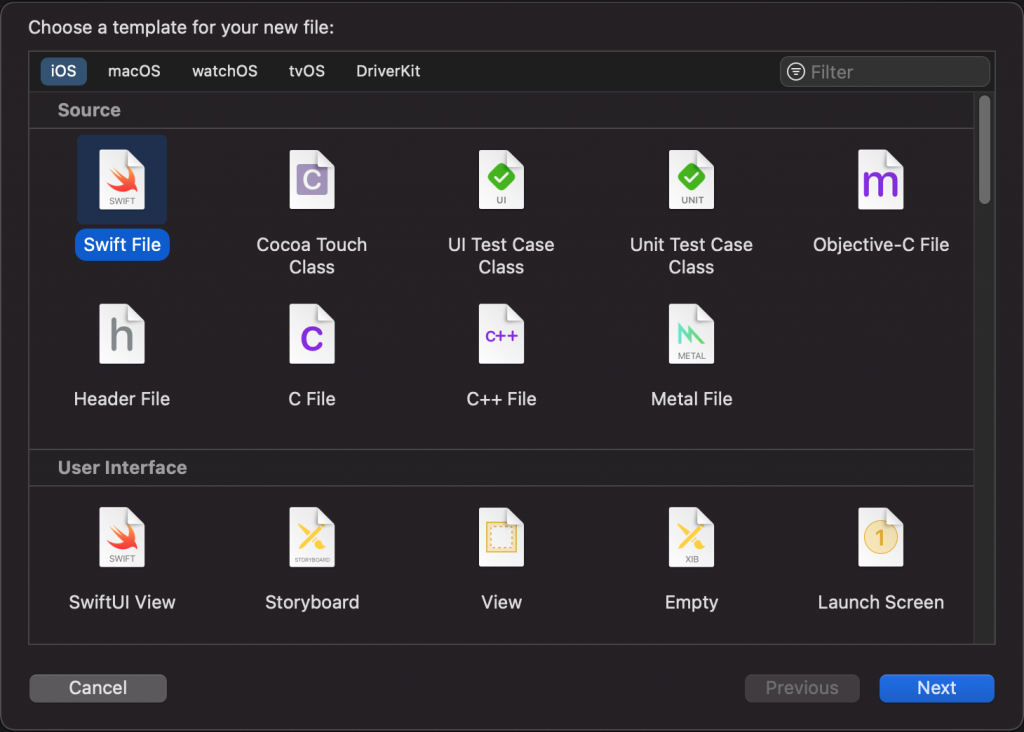Open the watchOS platform tab
The height and width of the screenshot is (732, 1024).
coord(225,71)
